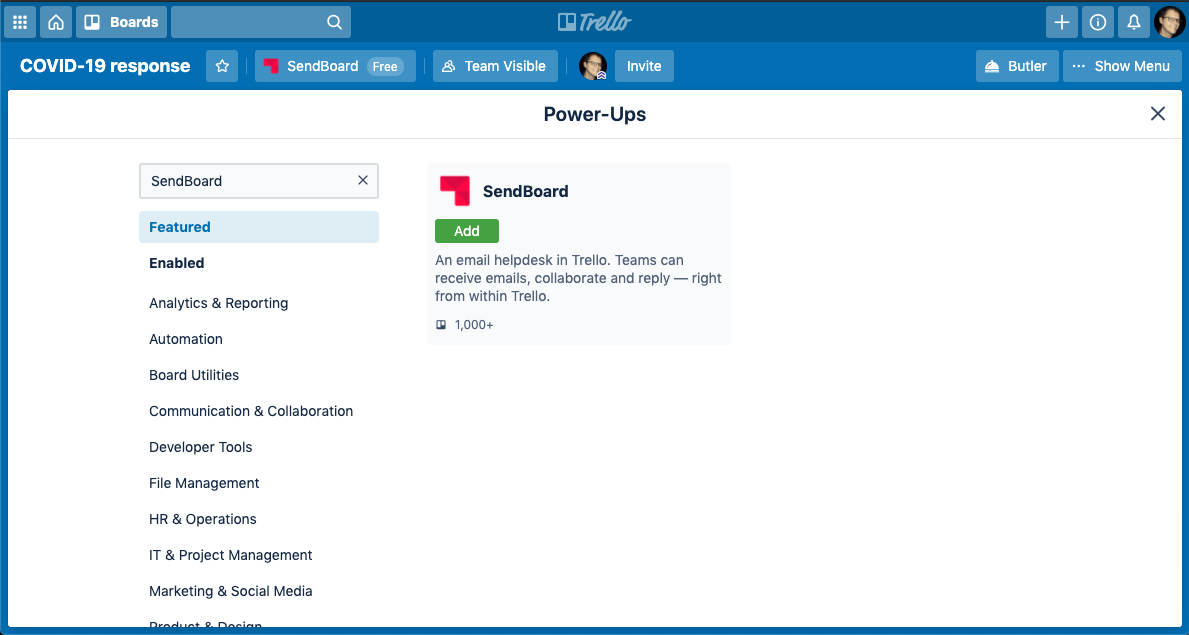Open Butler automation
Viewport: 1189px width, 635px height.
click(1017, 66)
